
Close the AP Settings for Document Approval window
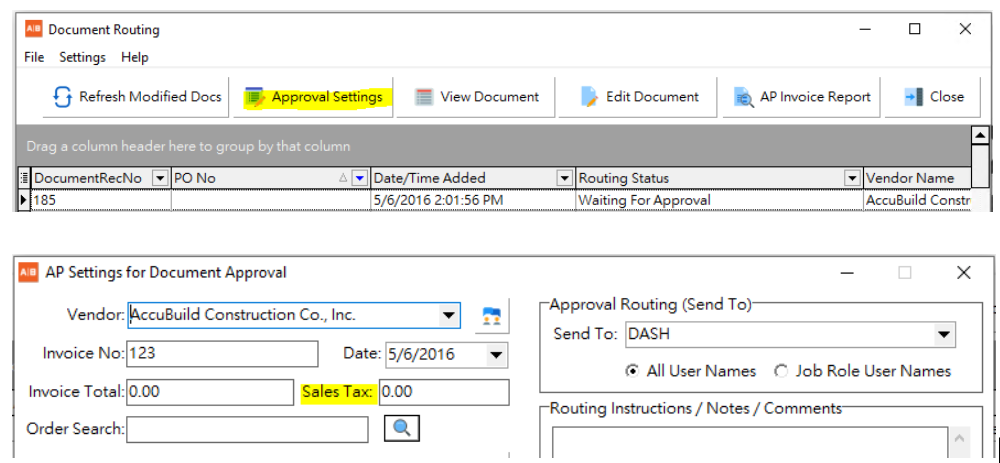point(964,273)
